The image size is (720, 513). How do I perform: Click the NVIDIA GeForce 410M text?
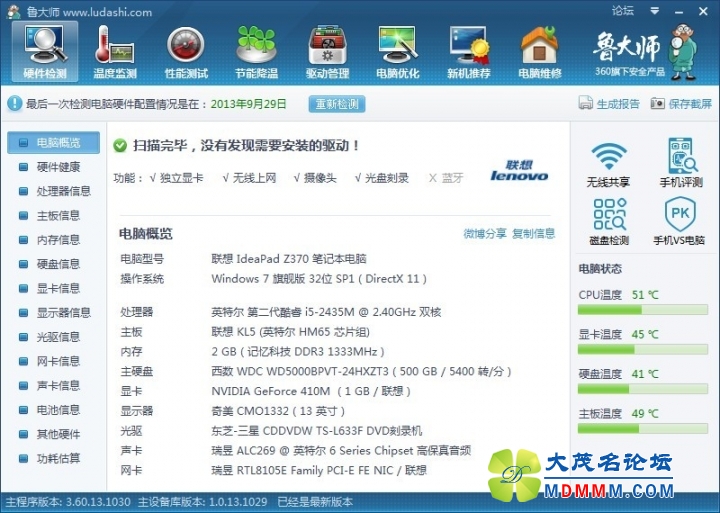311,391
